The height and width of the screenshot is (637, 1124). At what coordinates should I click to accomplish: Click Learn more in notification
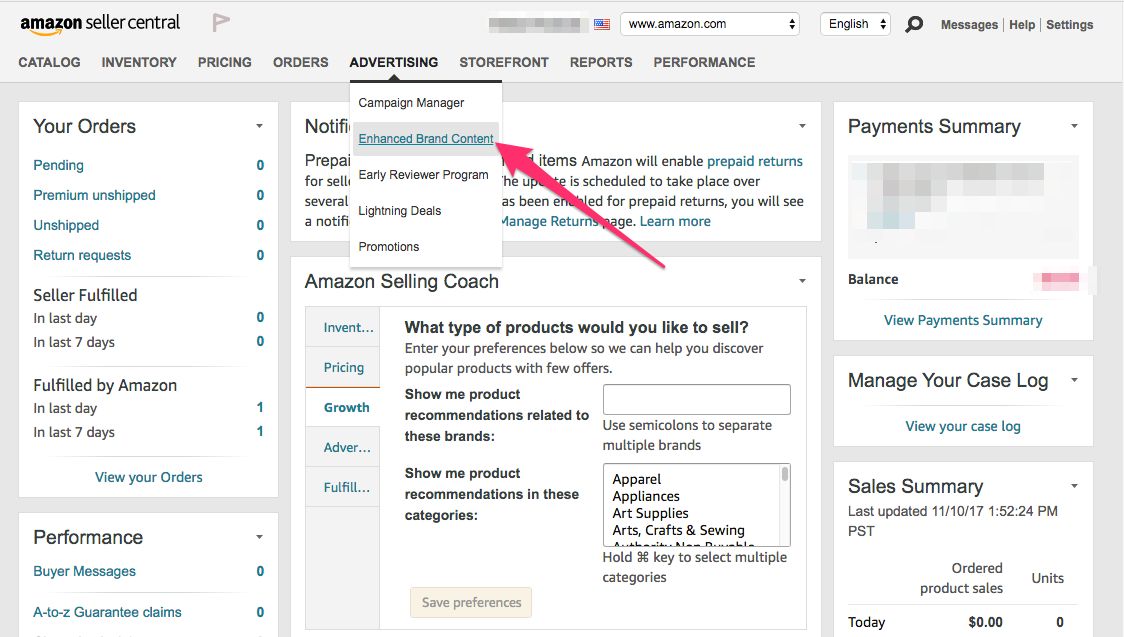click(675, 221)
